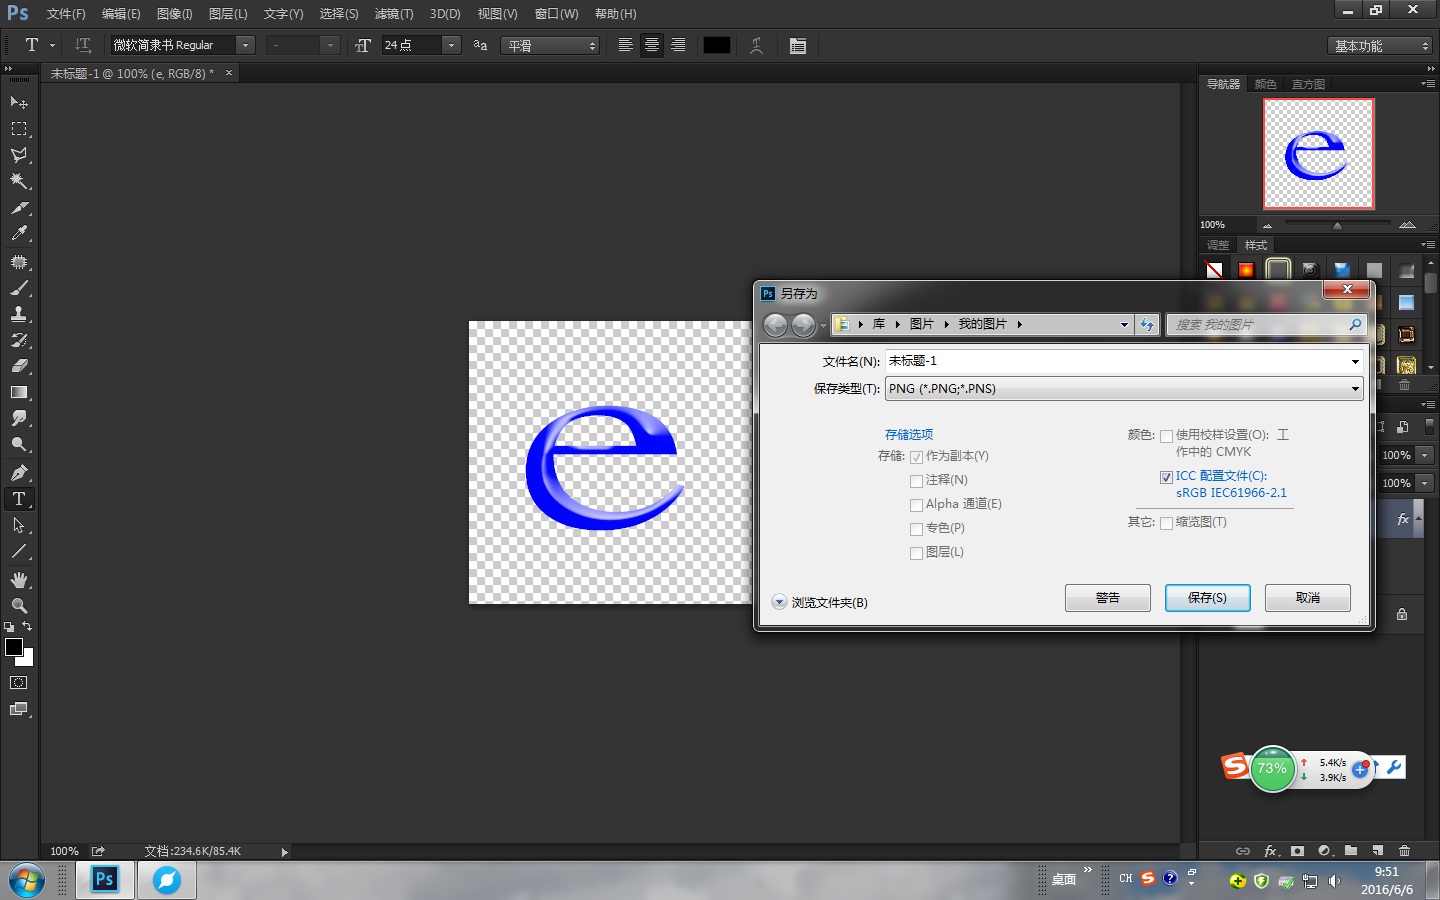Open the font family dropdown
This screenshot has width=1440, height=900.
pos(245,45)
